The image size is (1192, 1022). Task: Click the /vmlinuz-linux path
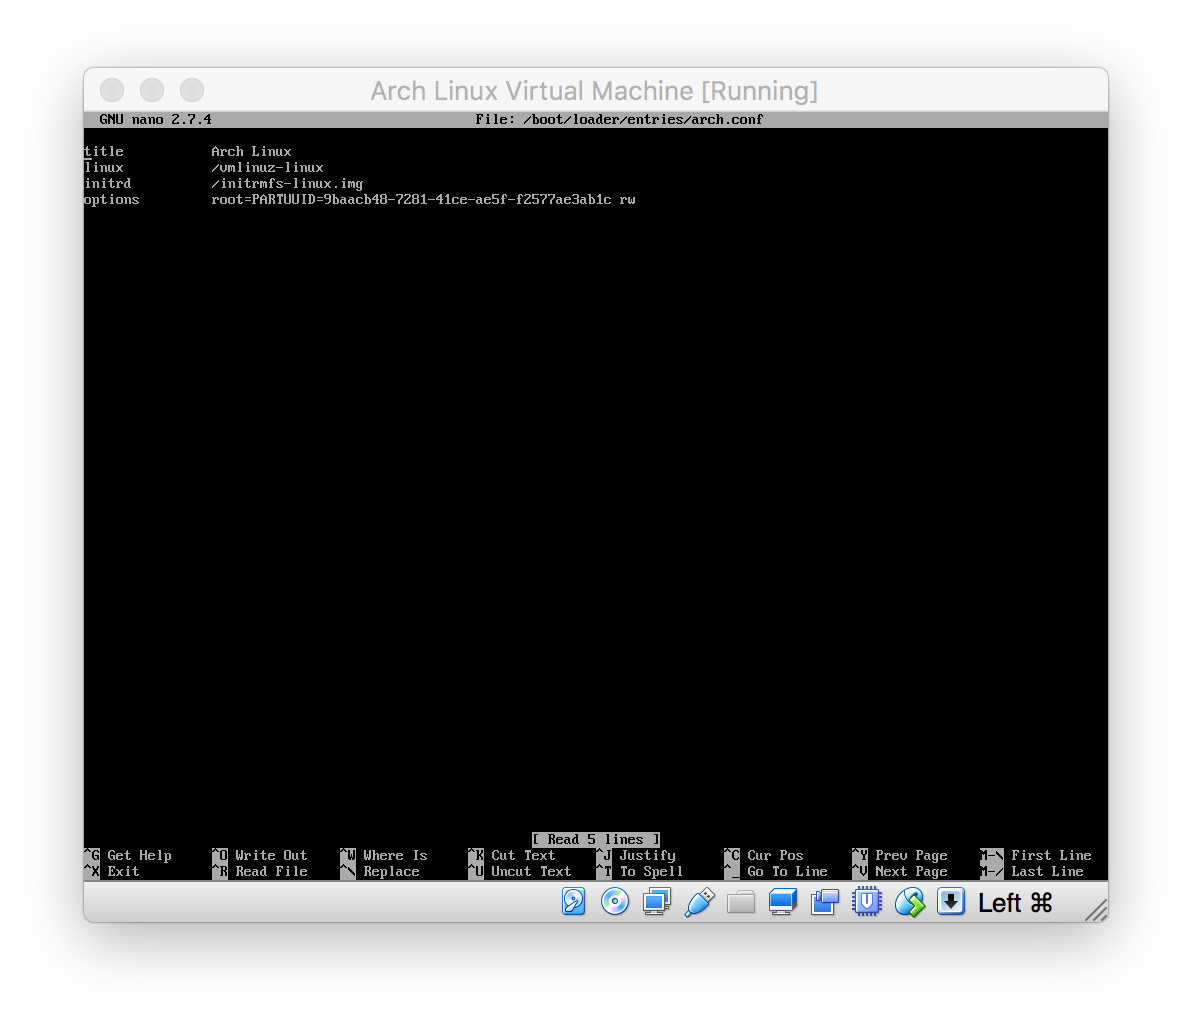click(267, 167)
